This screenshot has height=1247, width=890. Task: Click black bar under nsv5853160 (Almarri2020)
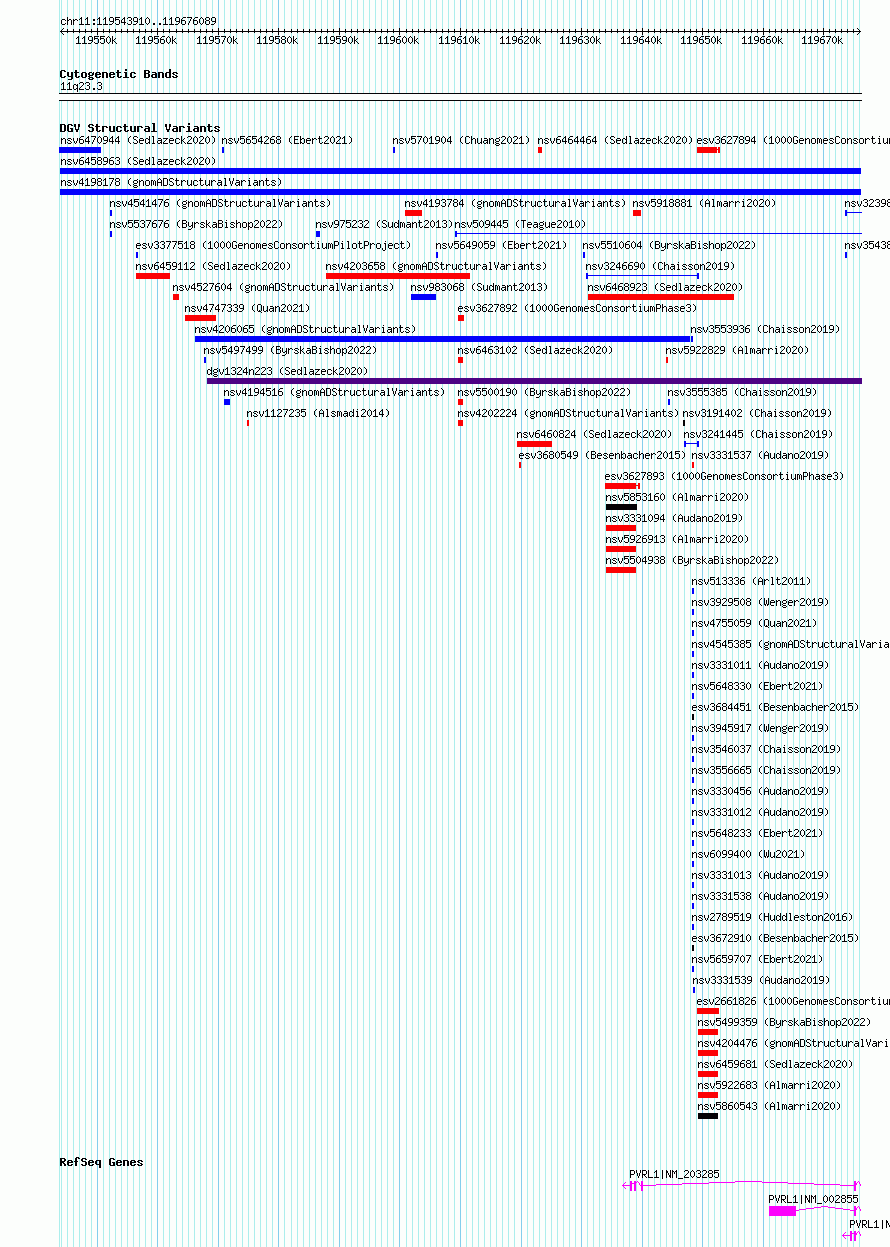click(621, 507)
